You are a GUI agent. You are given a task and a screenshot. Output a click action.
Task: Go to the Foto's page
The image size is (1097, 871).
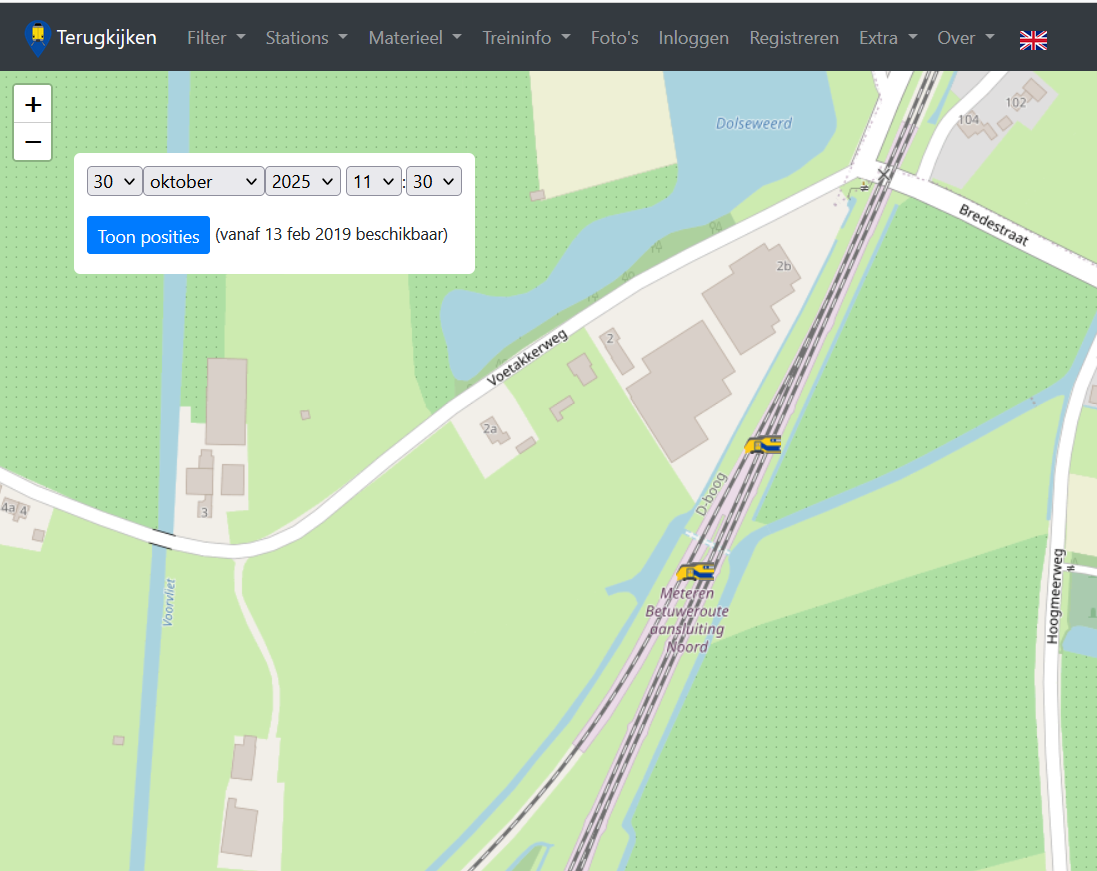pyautogui.click(x=614, y=38)
